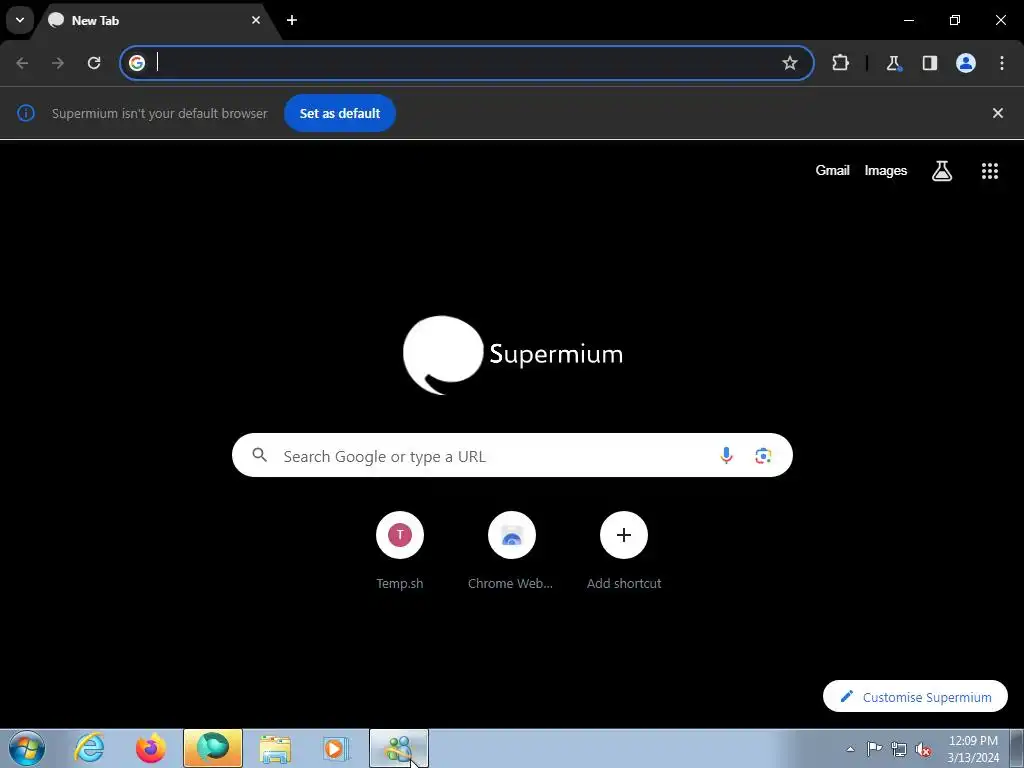Open the taskbar clock showing 12:09 PM
This screenshot has width=1024, height=768.
click(973, 749)
